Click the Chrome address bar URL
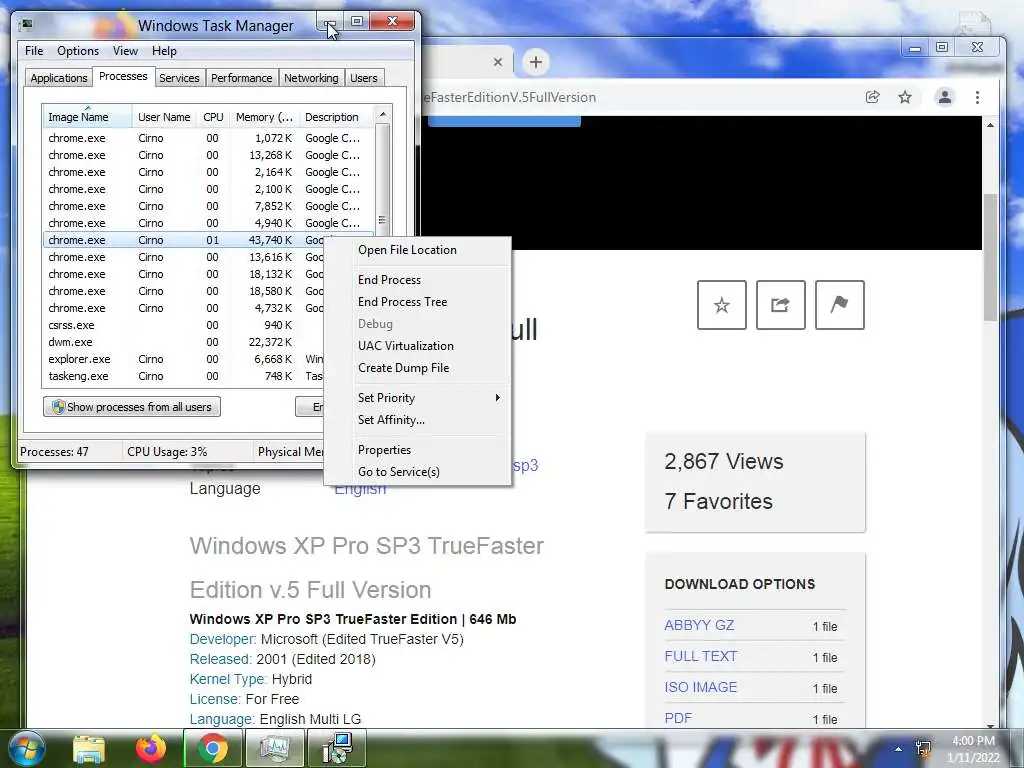 (x=509, y=97)
